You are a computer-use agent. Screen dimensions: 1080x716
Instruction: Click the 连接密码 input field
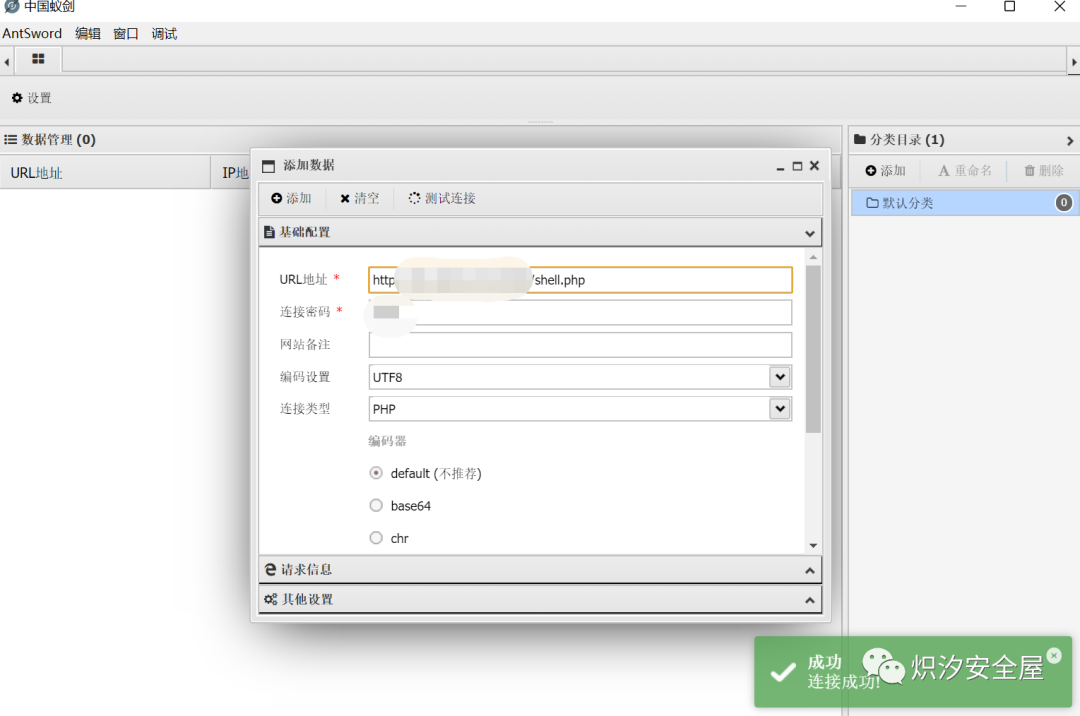coord(581,313)
